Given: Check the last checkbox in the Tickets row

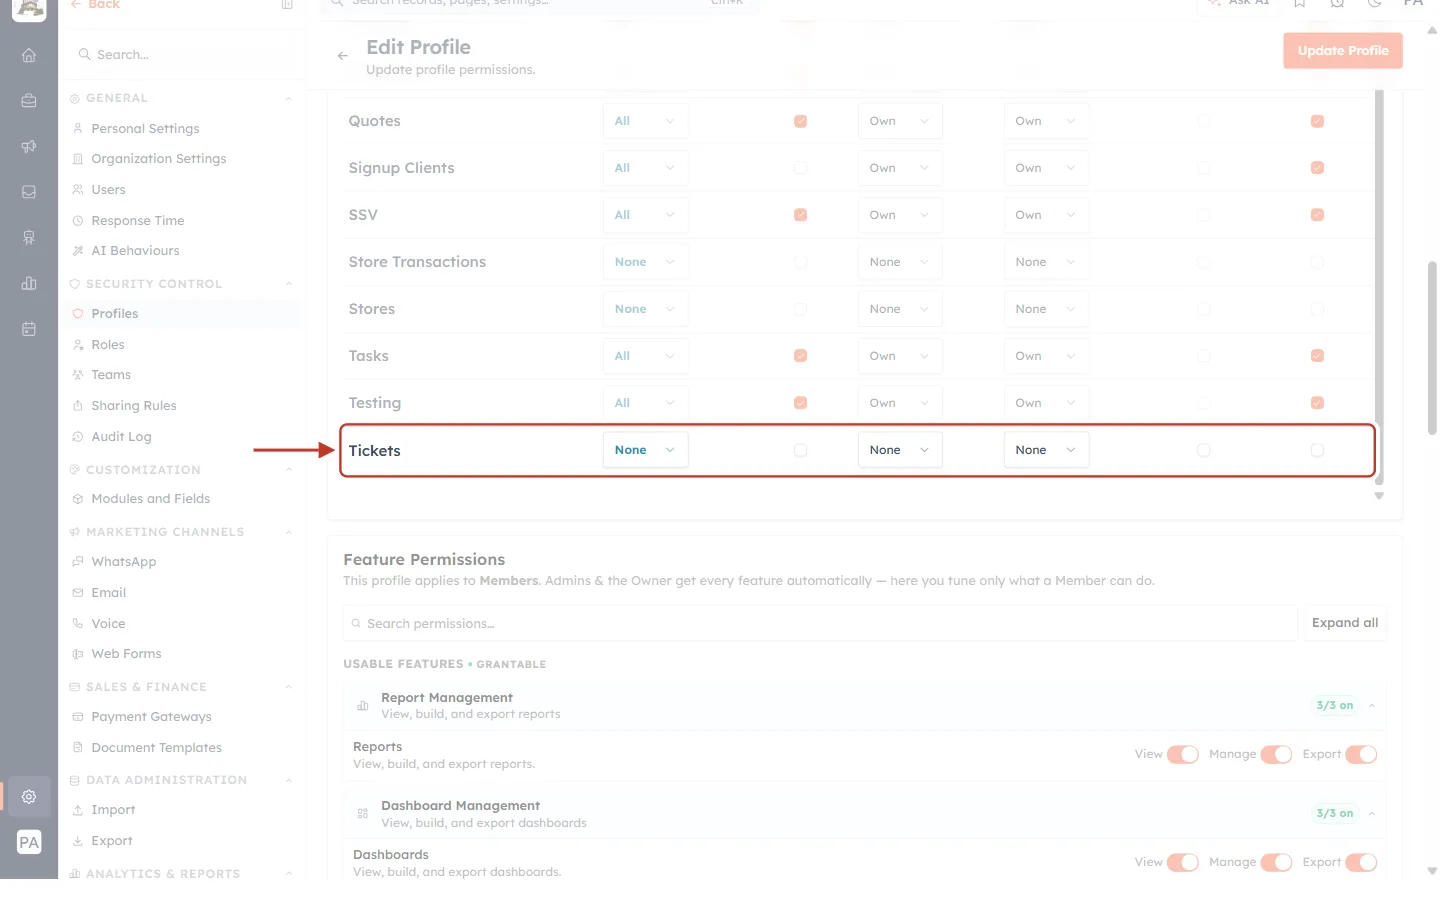Looking at the screenshot, I should [x=1317, y=451].
